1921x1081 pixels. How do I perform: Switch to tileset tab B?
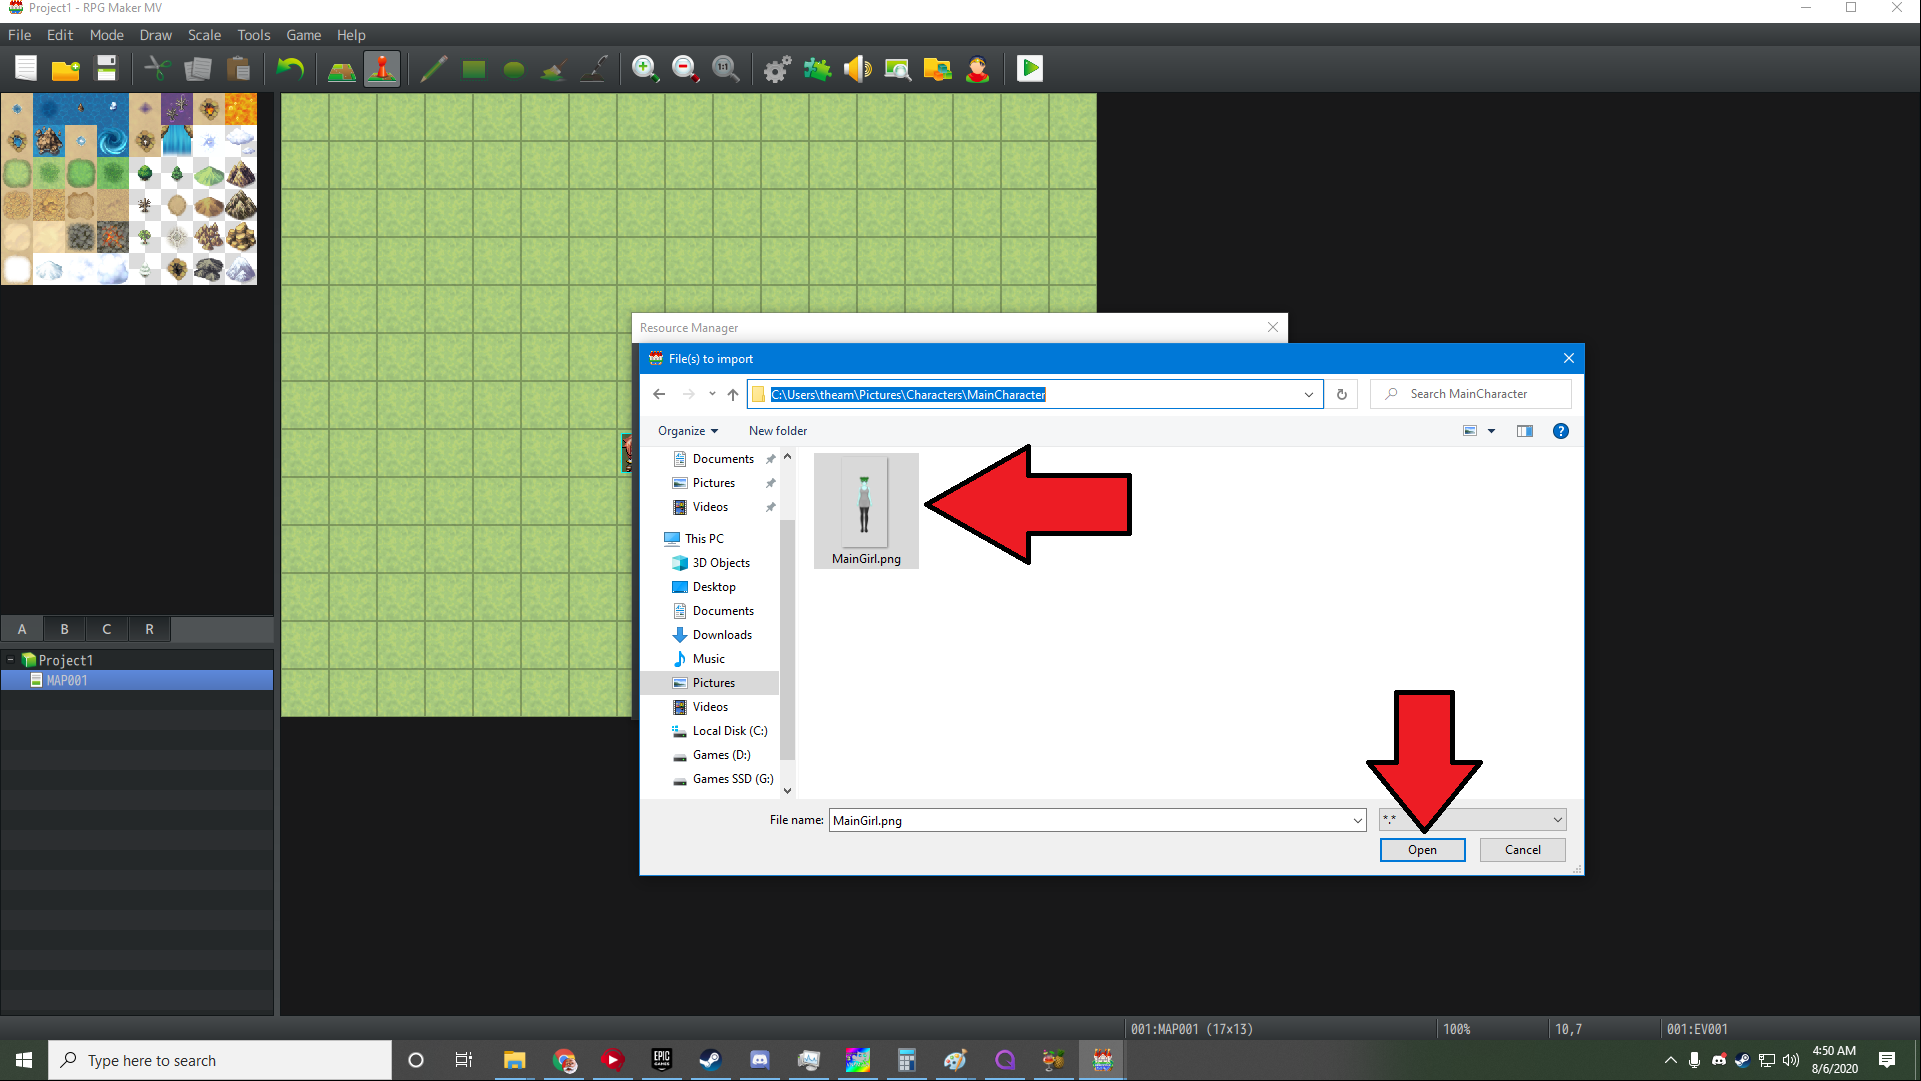pyautogui.click(x=64, y=629)
